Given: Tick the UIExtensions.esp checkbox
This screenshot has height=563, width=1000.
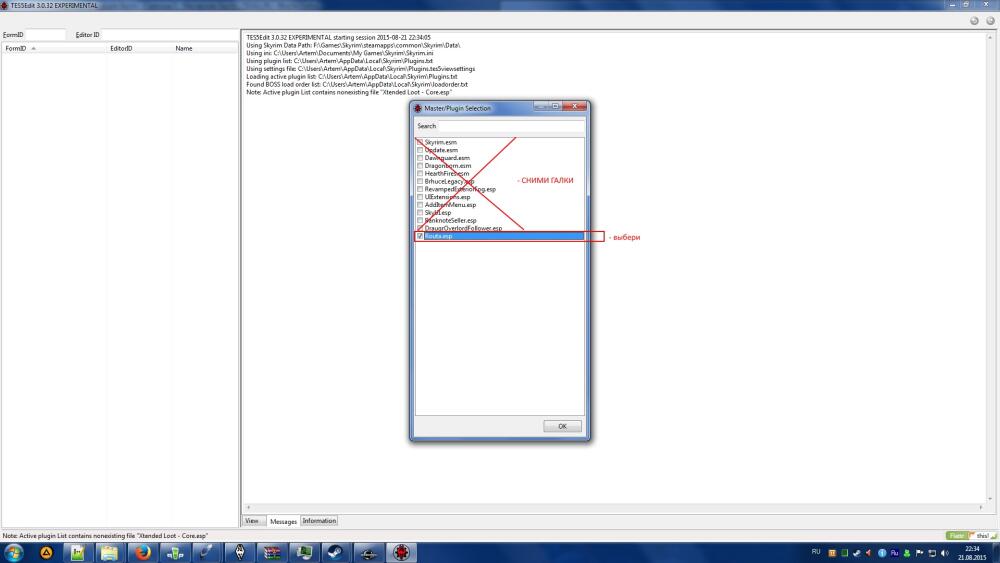Looking at the screenshot, I should (x=420, y=197).
